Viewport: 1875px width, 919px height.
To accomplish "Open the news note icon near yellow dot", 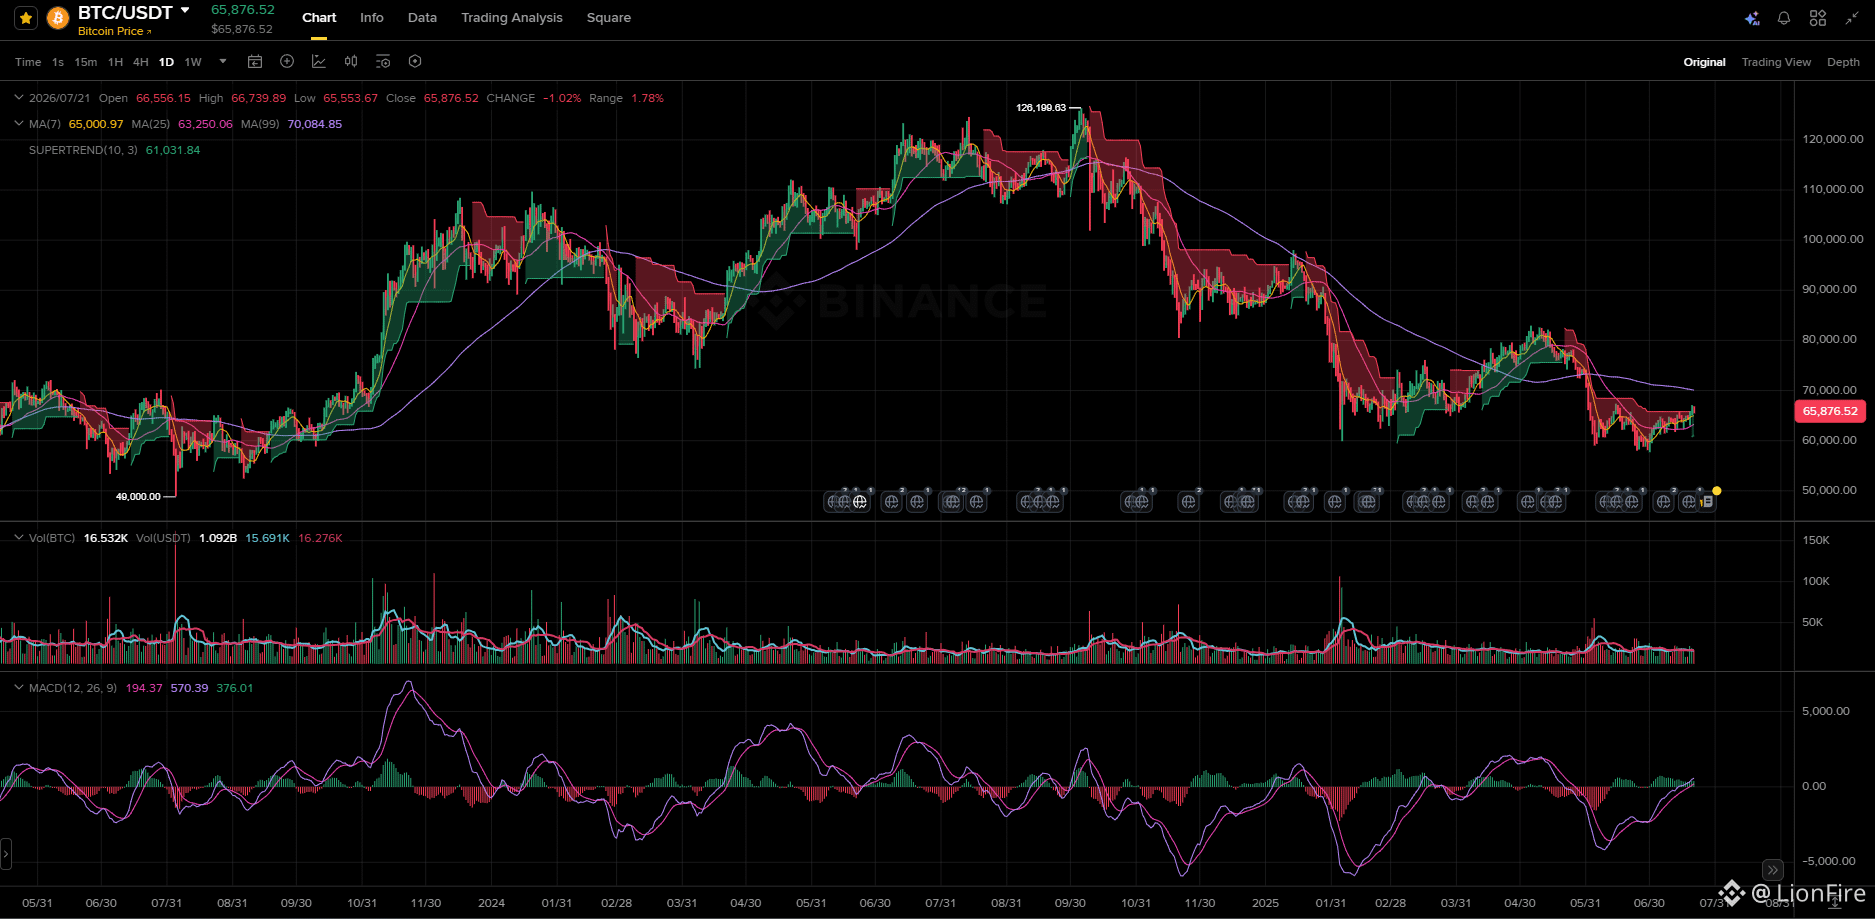I will 1708,502.
